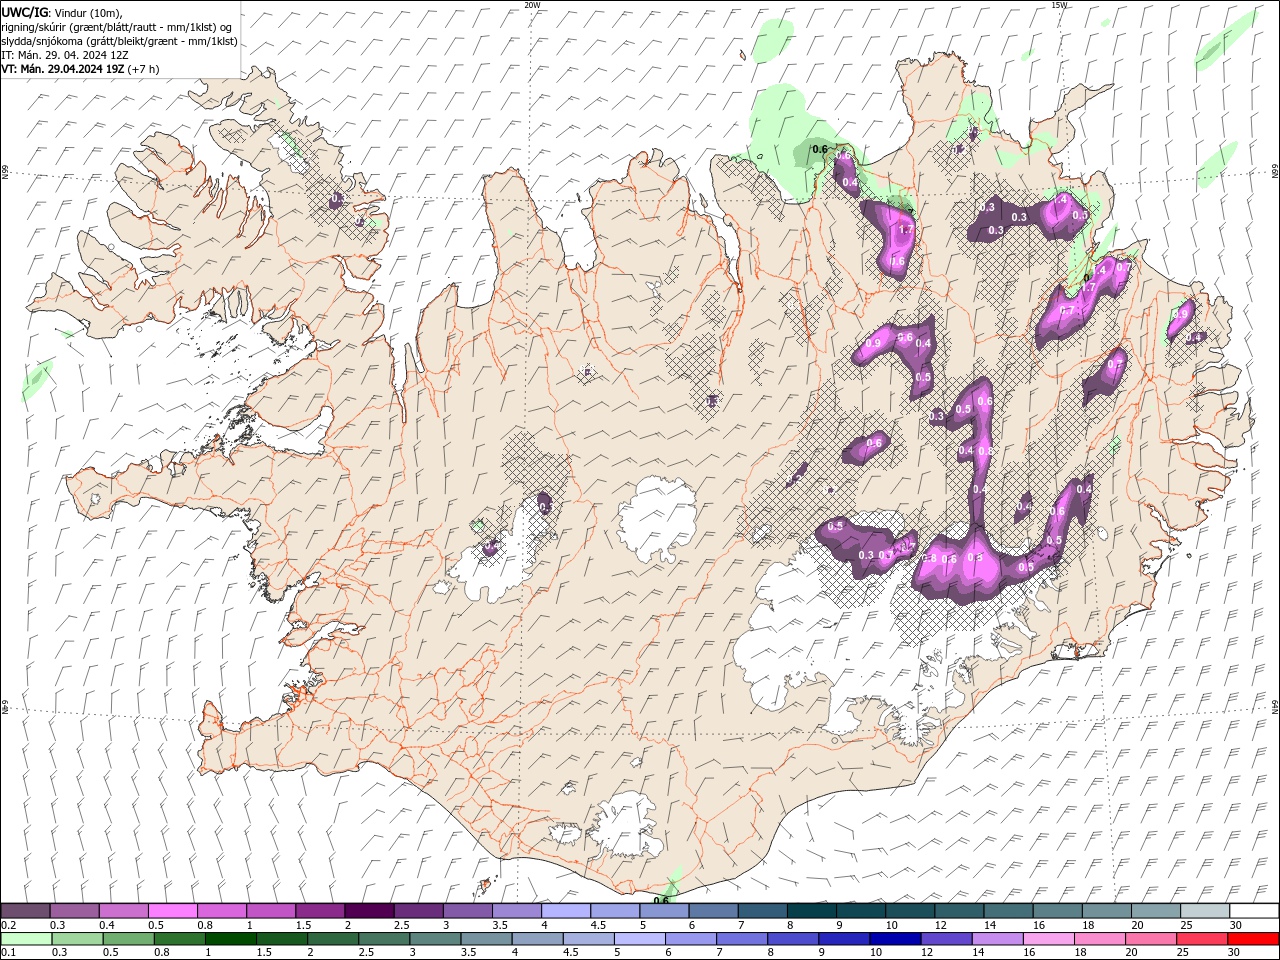This screenshot has height=960, width=1280.
Task: Click the 0.1 value in rain legend
Action: pos(8,953)
